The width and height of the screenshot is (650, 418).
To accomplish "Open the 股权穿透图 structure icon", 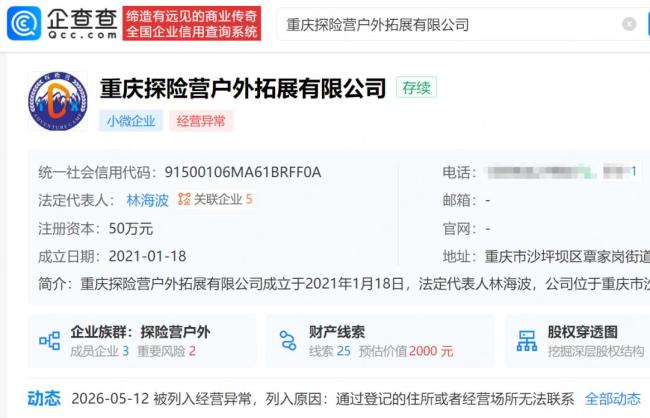I will 527,341.
